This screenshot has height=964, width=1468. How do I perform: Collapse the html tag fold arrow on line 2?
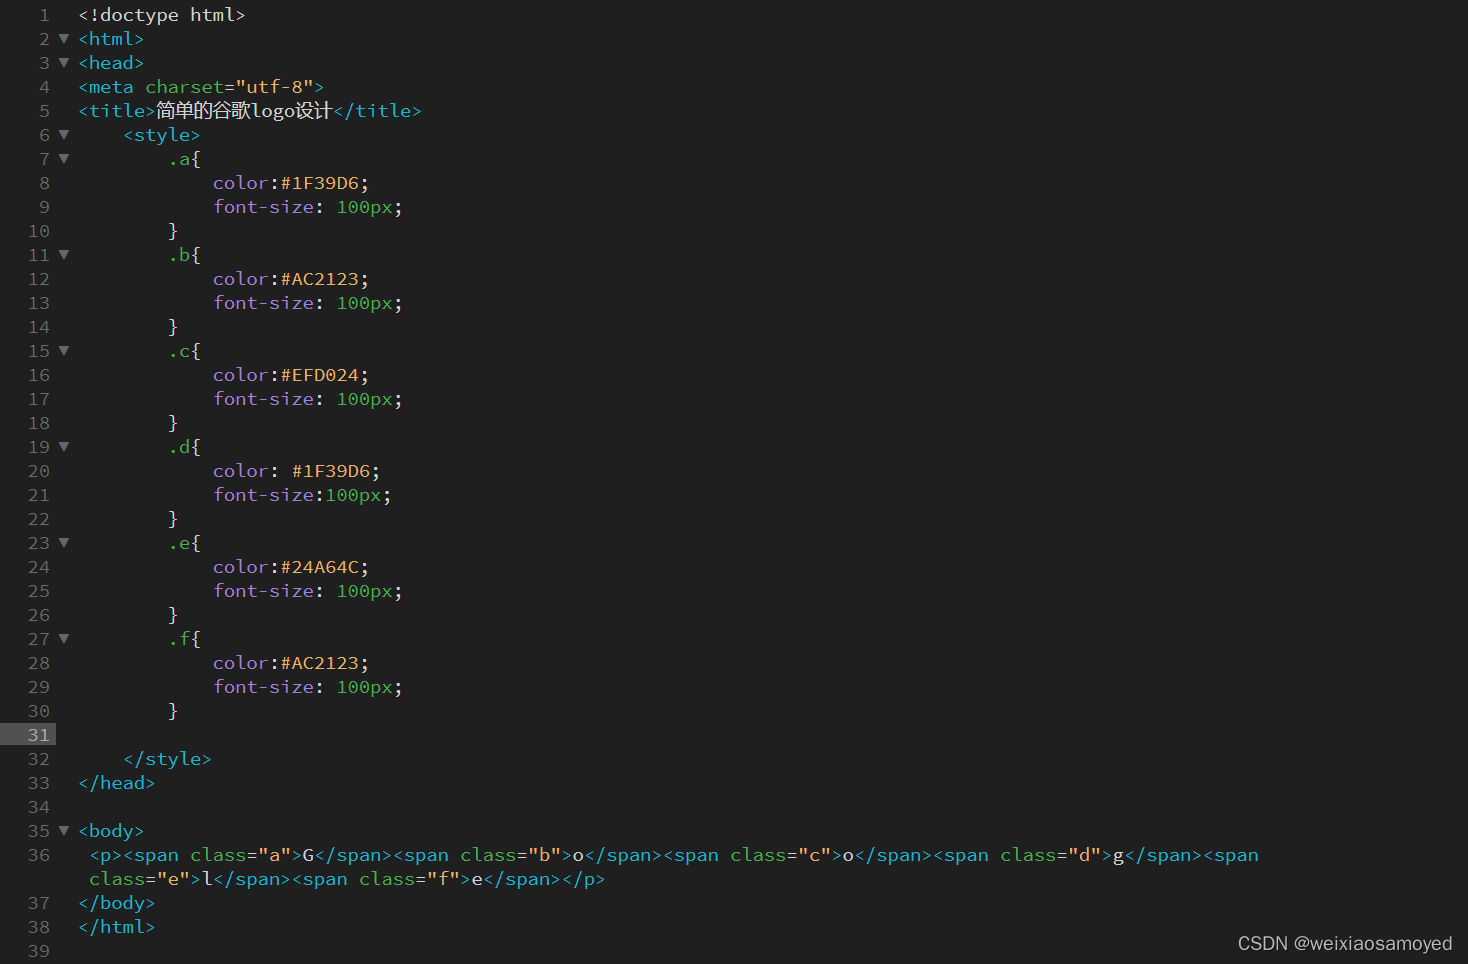(64, 39)
